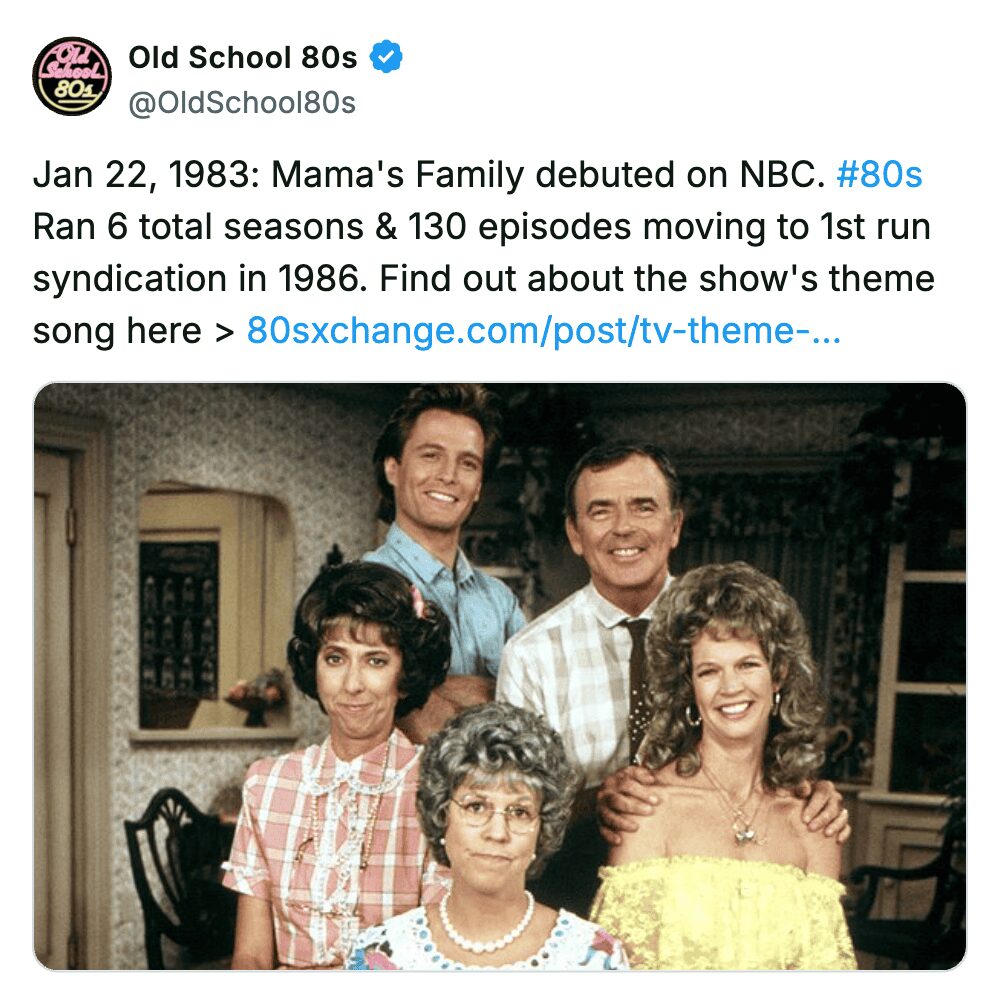This screenshot has width=996, height=1002.
Task: Open the Old School 80s profile avatar
Action: tap(71, 75)
